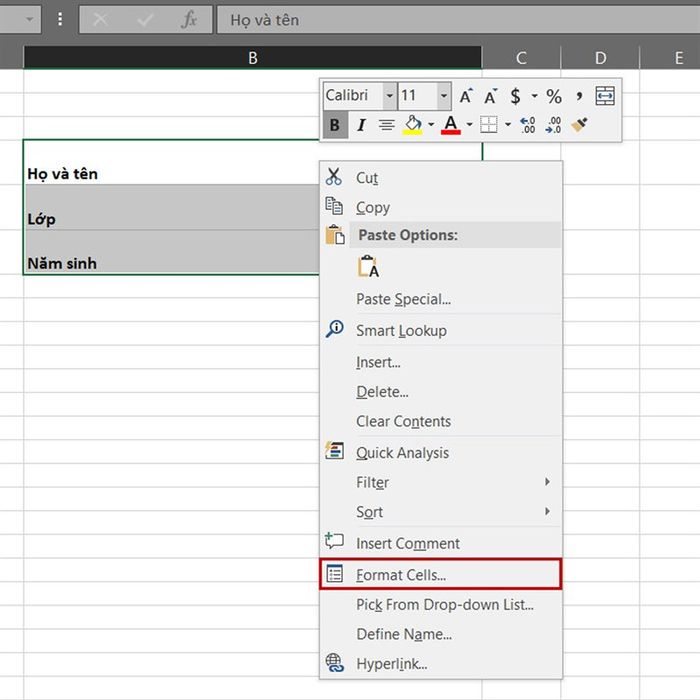The image size is (700, 700).
Task: Click Decrease Decimal icon
Action: [x=554, y=125]
